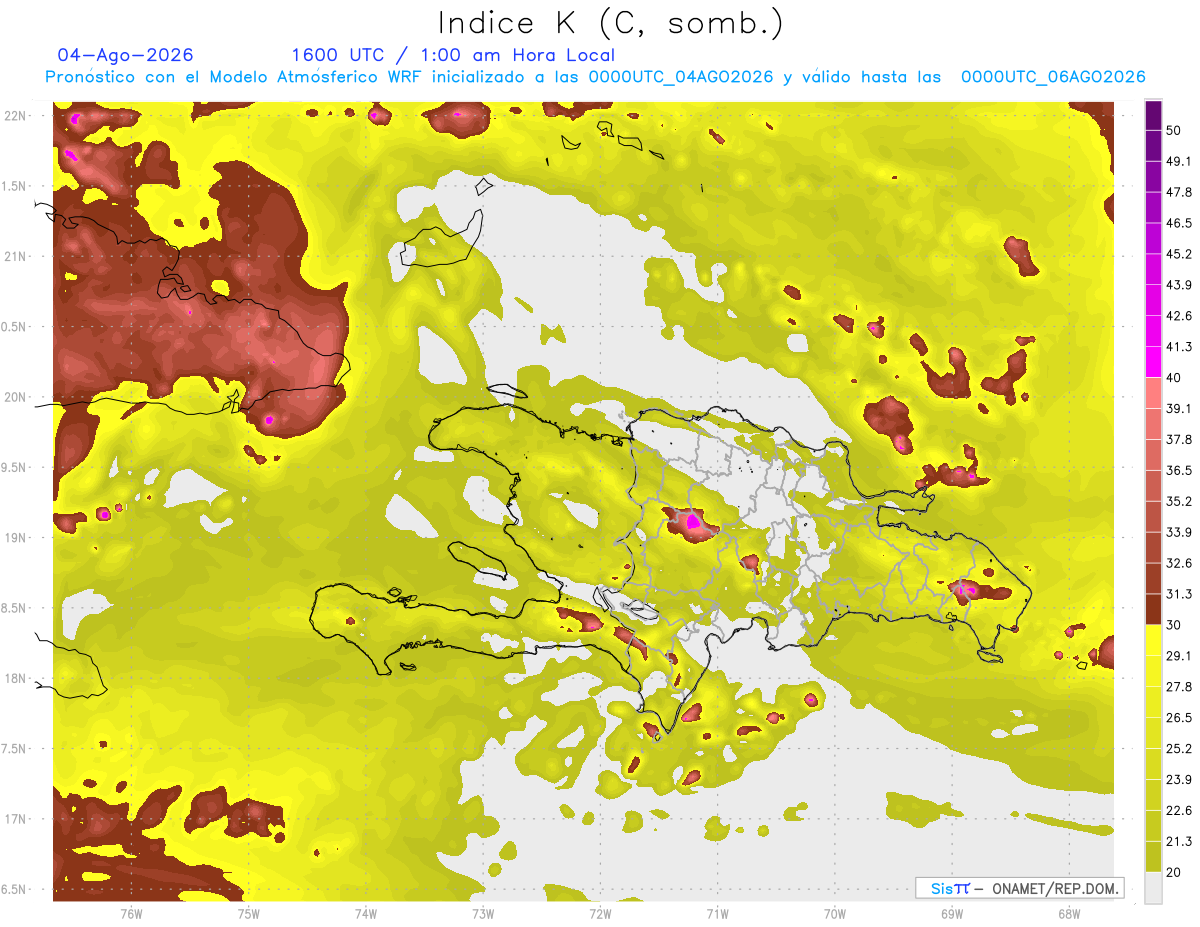
Task: Click the legend value "36.5"
Action: click(1178, 470)
